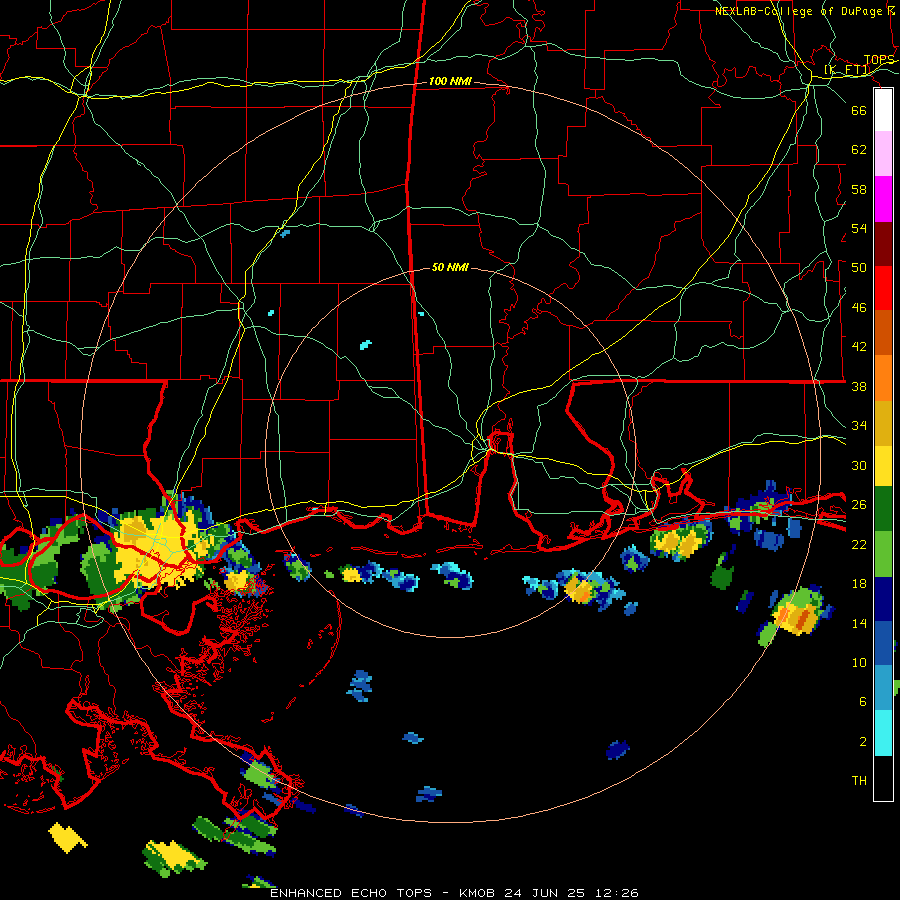Viewport: 900px width, 900px height.
Task: Click the TH legend label
Action: coord(859,781)
